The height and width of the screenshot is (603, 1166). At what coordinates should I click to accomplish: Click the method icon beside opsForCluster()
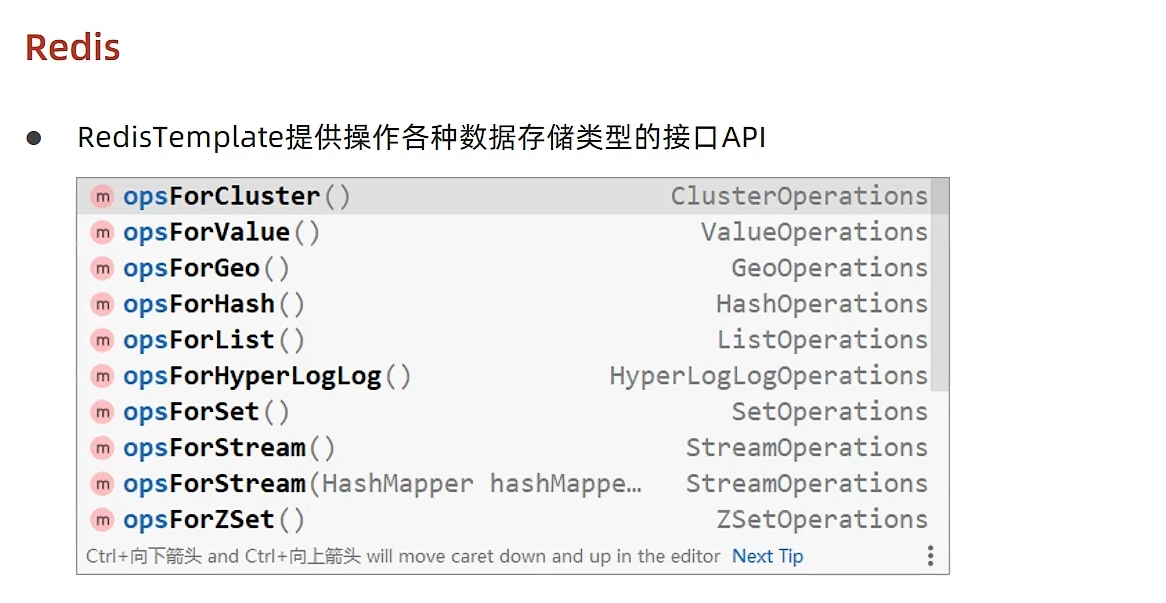click(102, 196)
